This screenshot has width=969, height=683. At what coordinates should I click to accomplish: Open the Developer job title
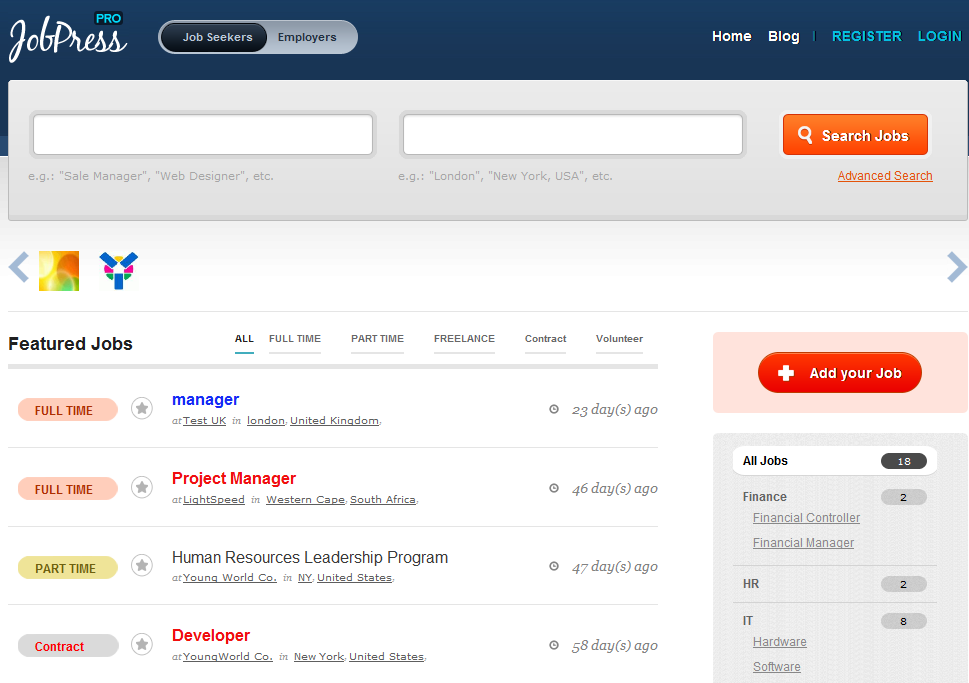click(211, 635)
